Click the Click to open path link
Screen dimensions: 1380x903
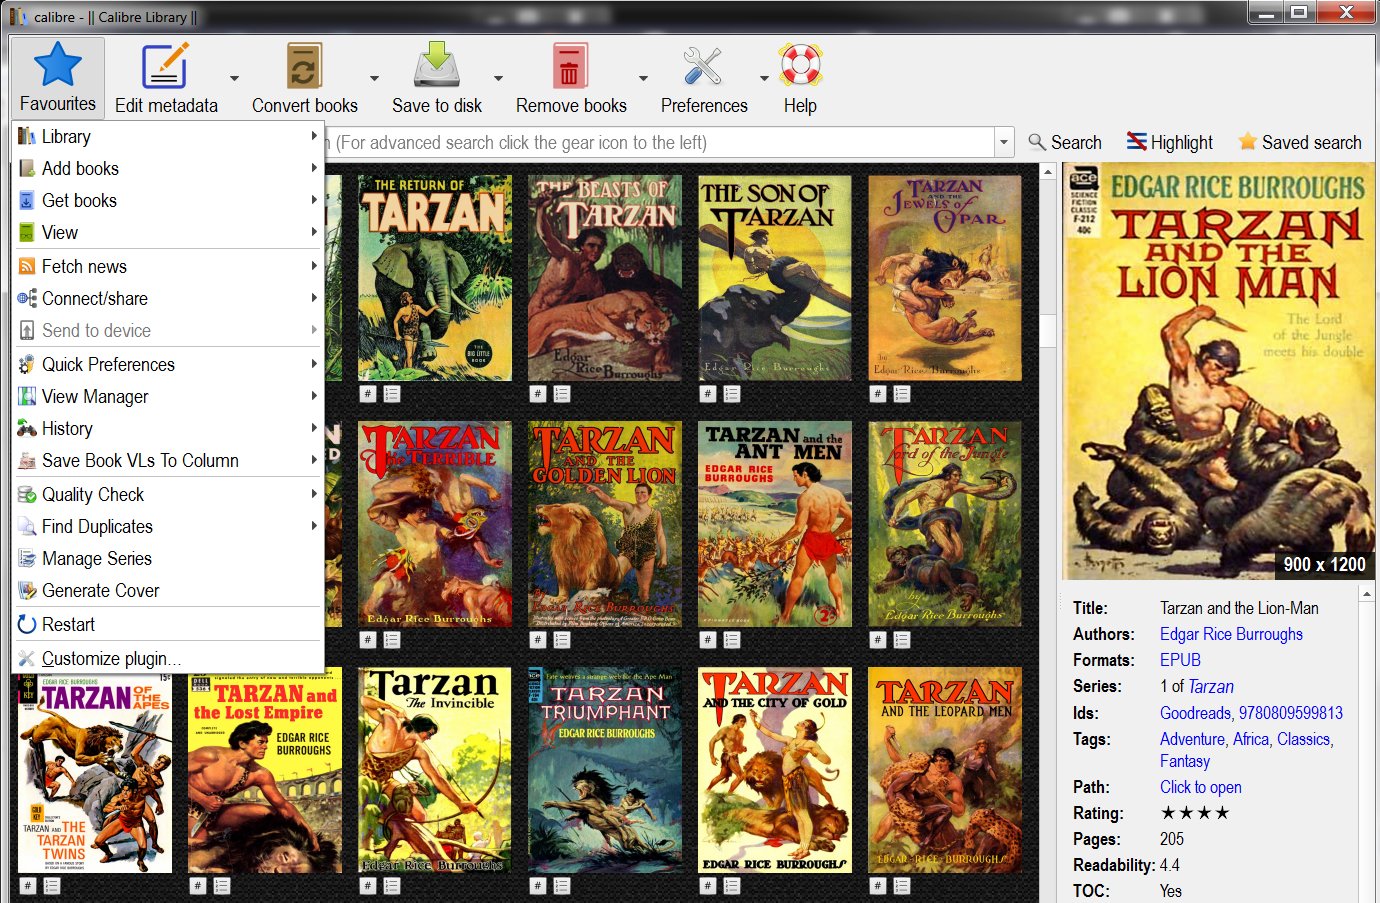1200,787
